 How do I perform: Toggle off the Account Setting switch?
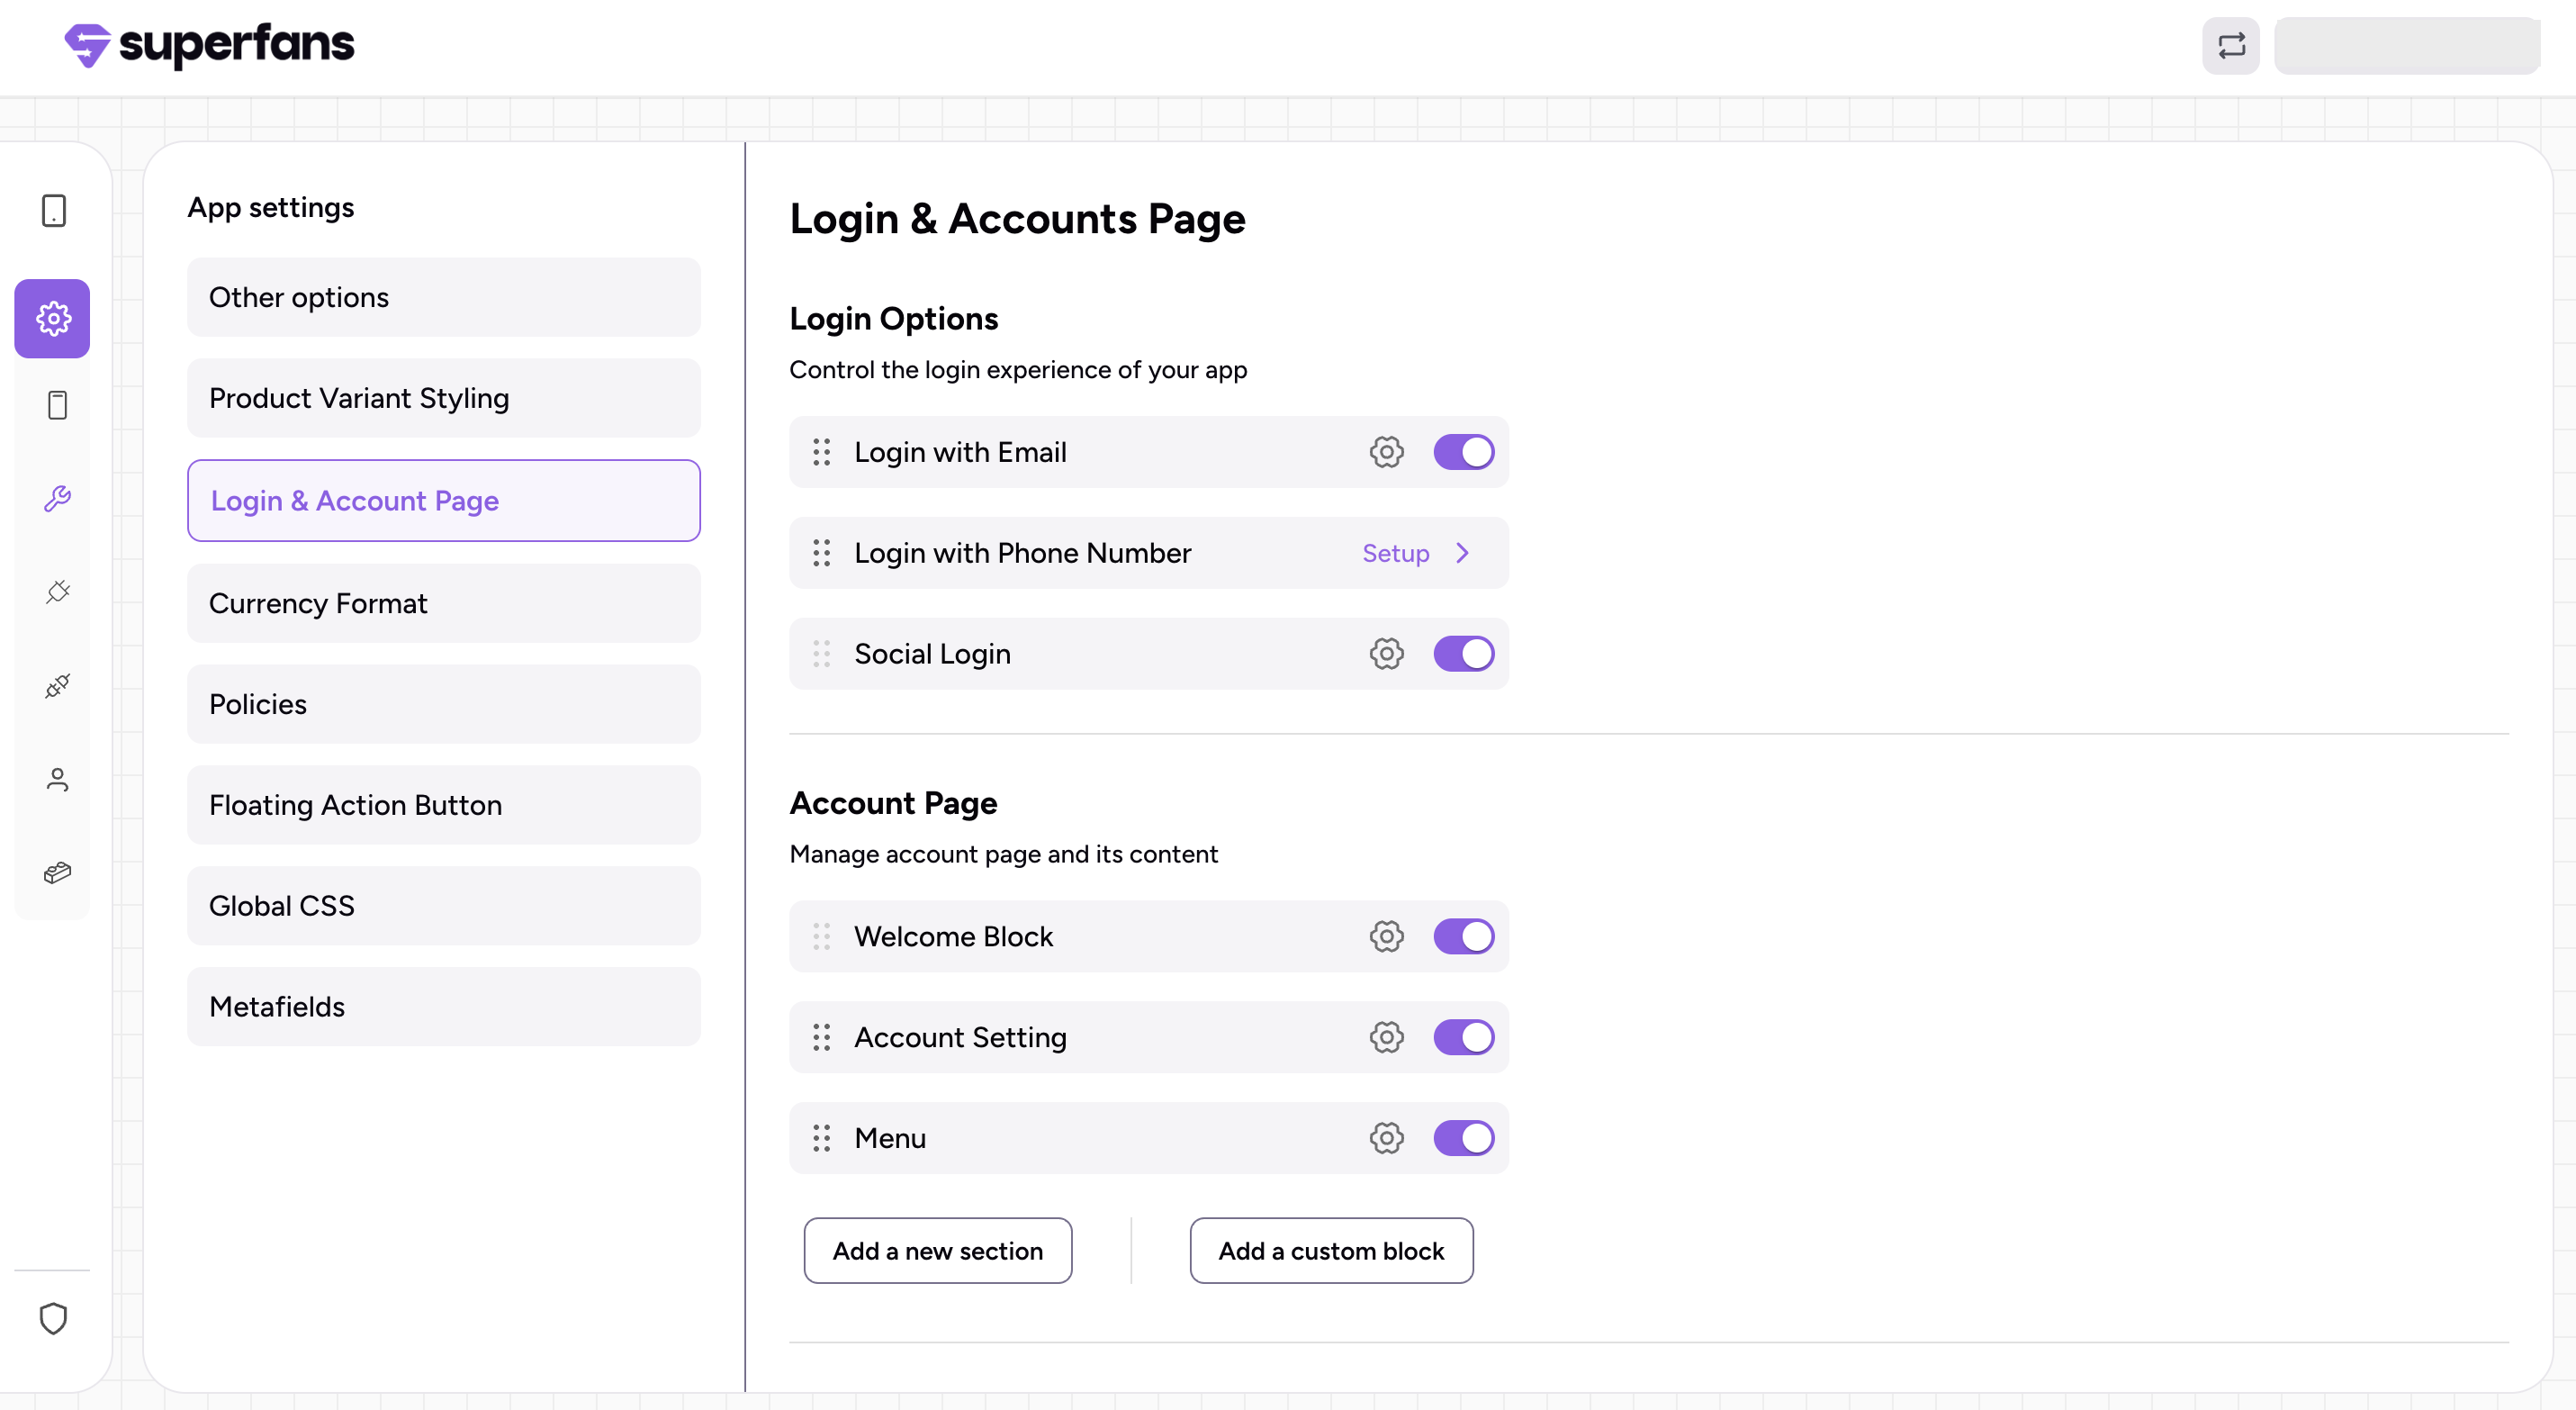(x=1463, y=1037)
